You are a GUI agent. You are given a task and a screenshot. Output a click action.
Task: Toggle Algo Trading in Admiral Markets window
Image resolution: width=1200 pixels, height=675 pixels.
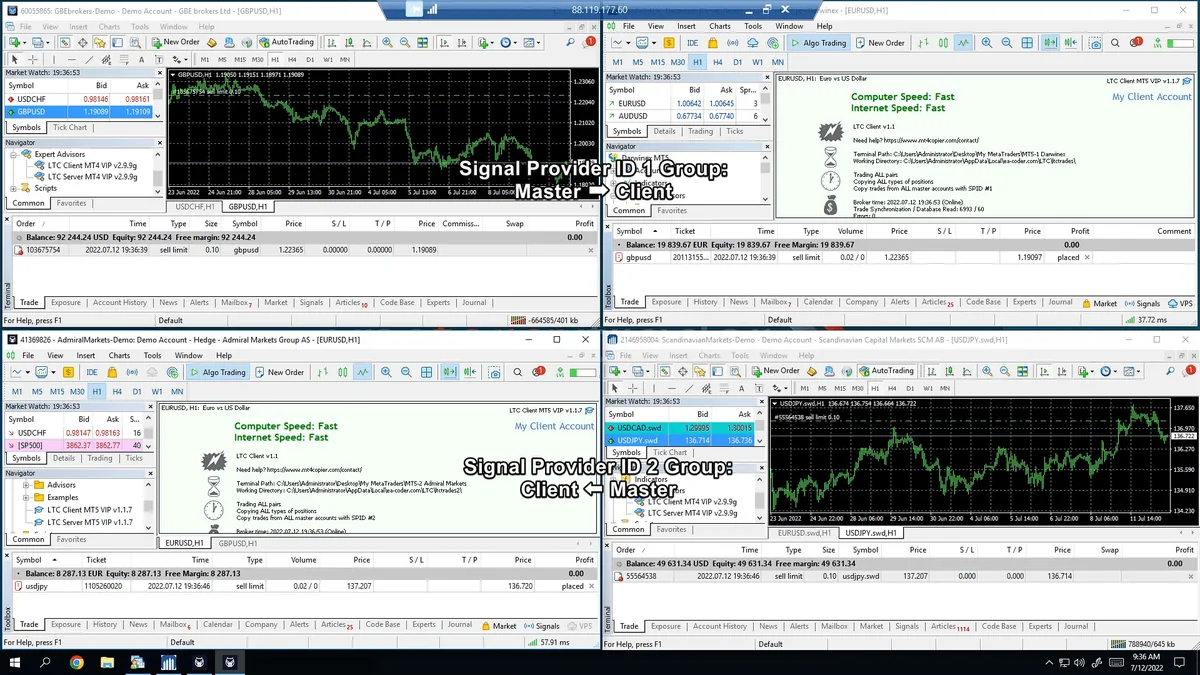(x=217, y=372)
